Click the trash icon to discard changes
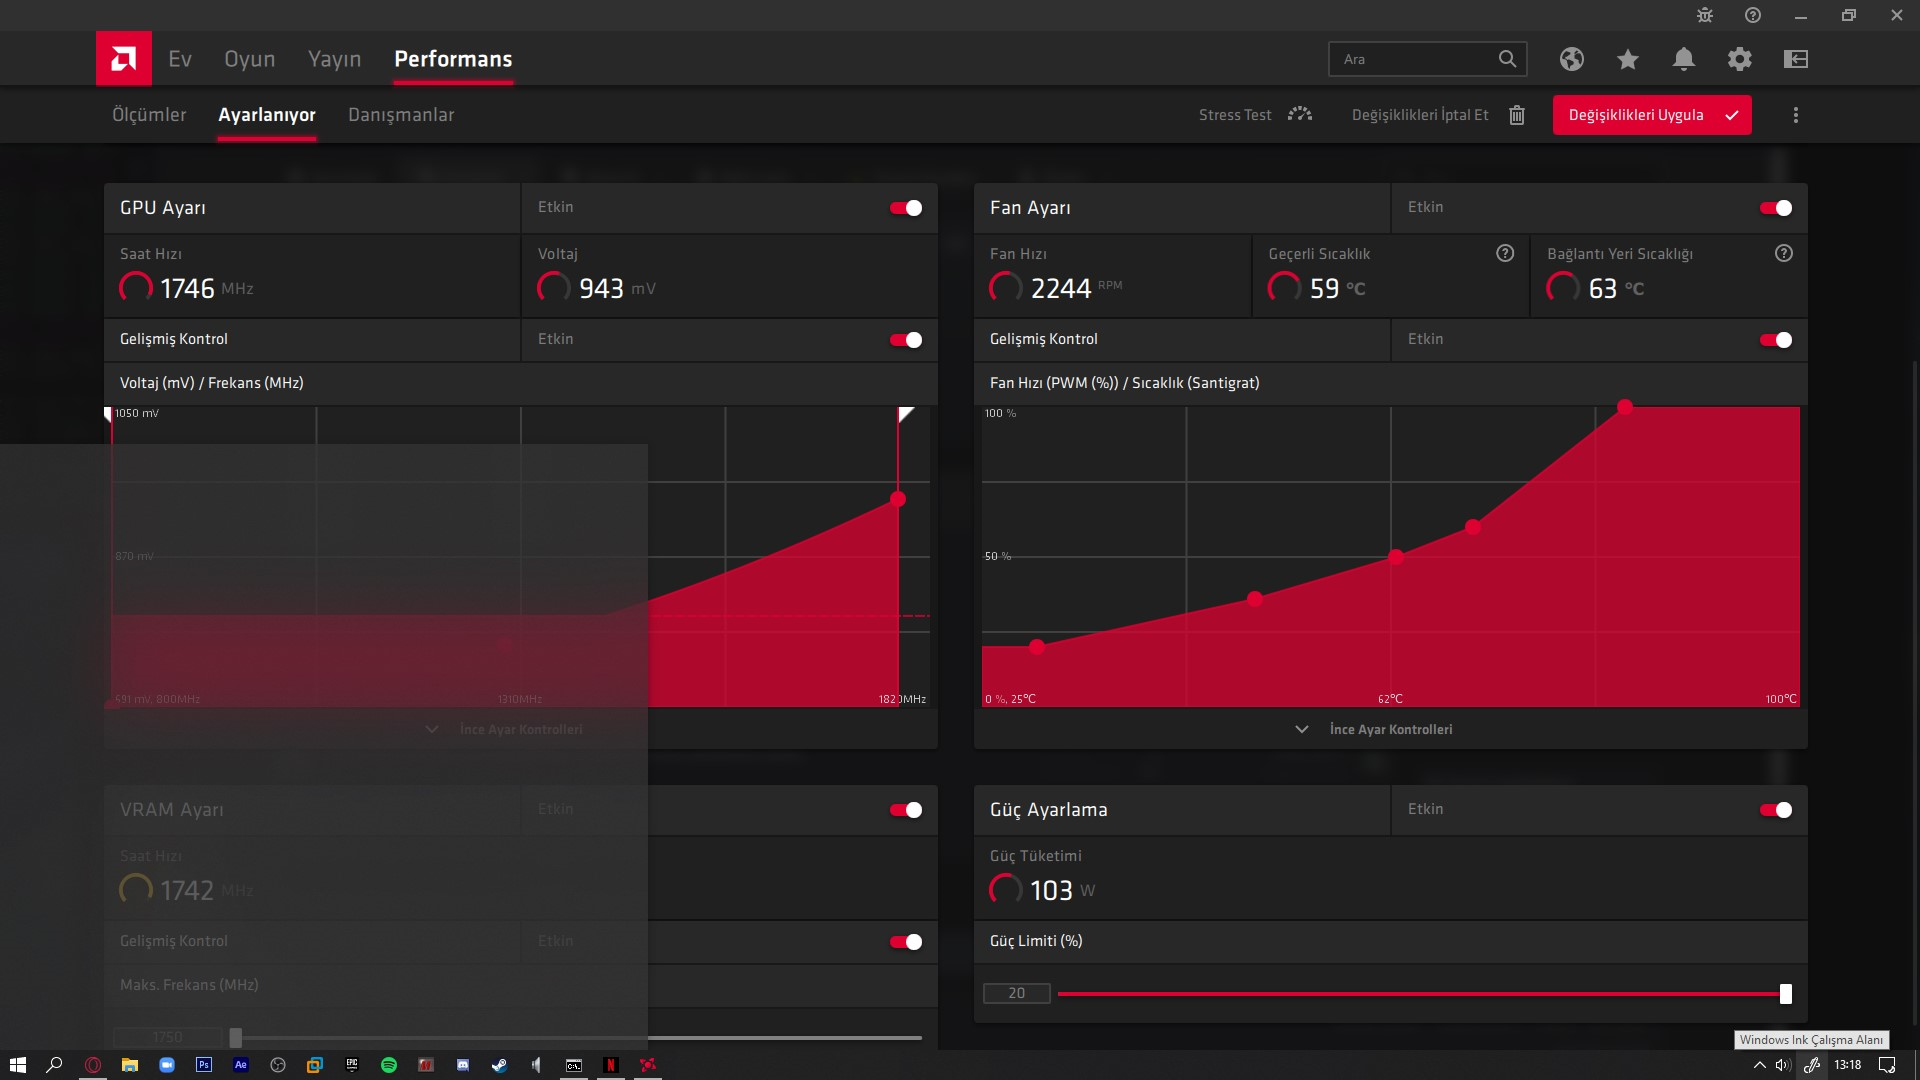The height and width of the screenshot is (1080, 1920). click(1516, 115)
